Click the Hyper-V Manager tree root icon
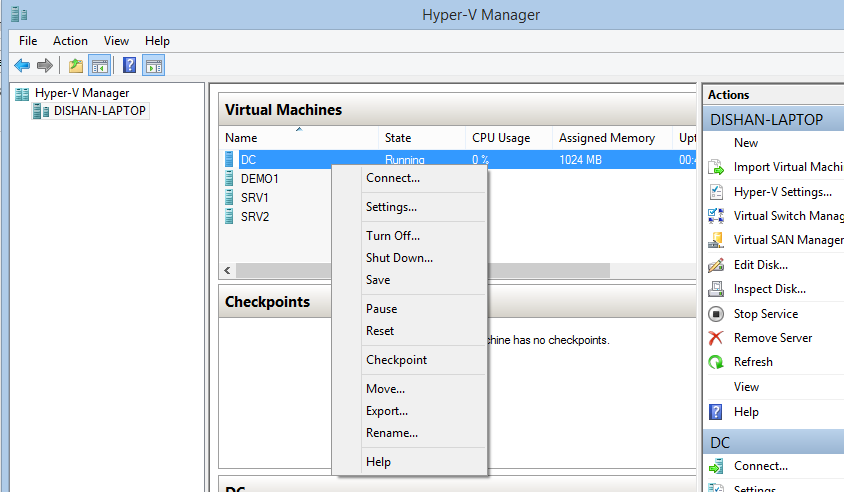The image size is (844, 492). (22, 94)
